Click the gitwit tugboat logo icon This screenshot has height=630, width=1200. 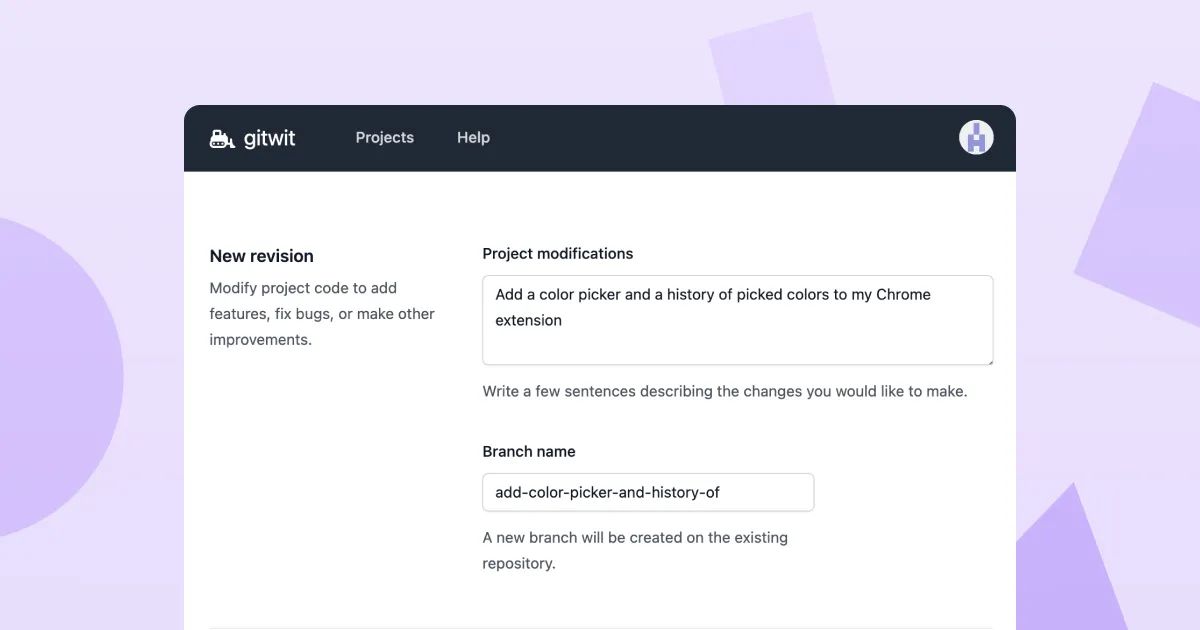tap(220, 137)
